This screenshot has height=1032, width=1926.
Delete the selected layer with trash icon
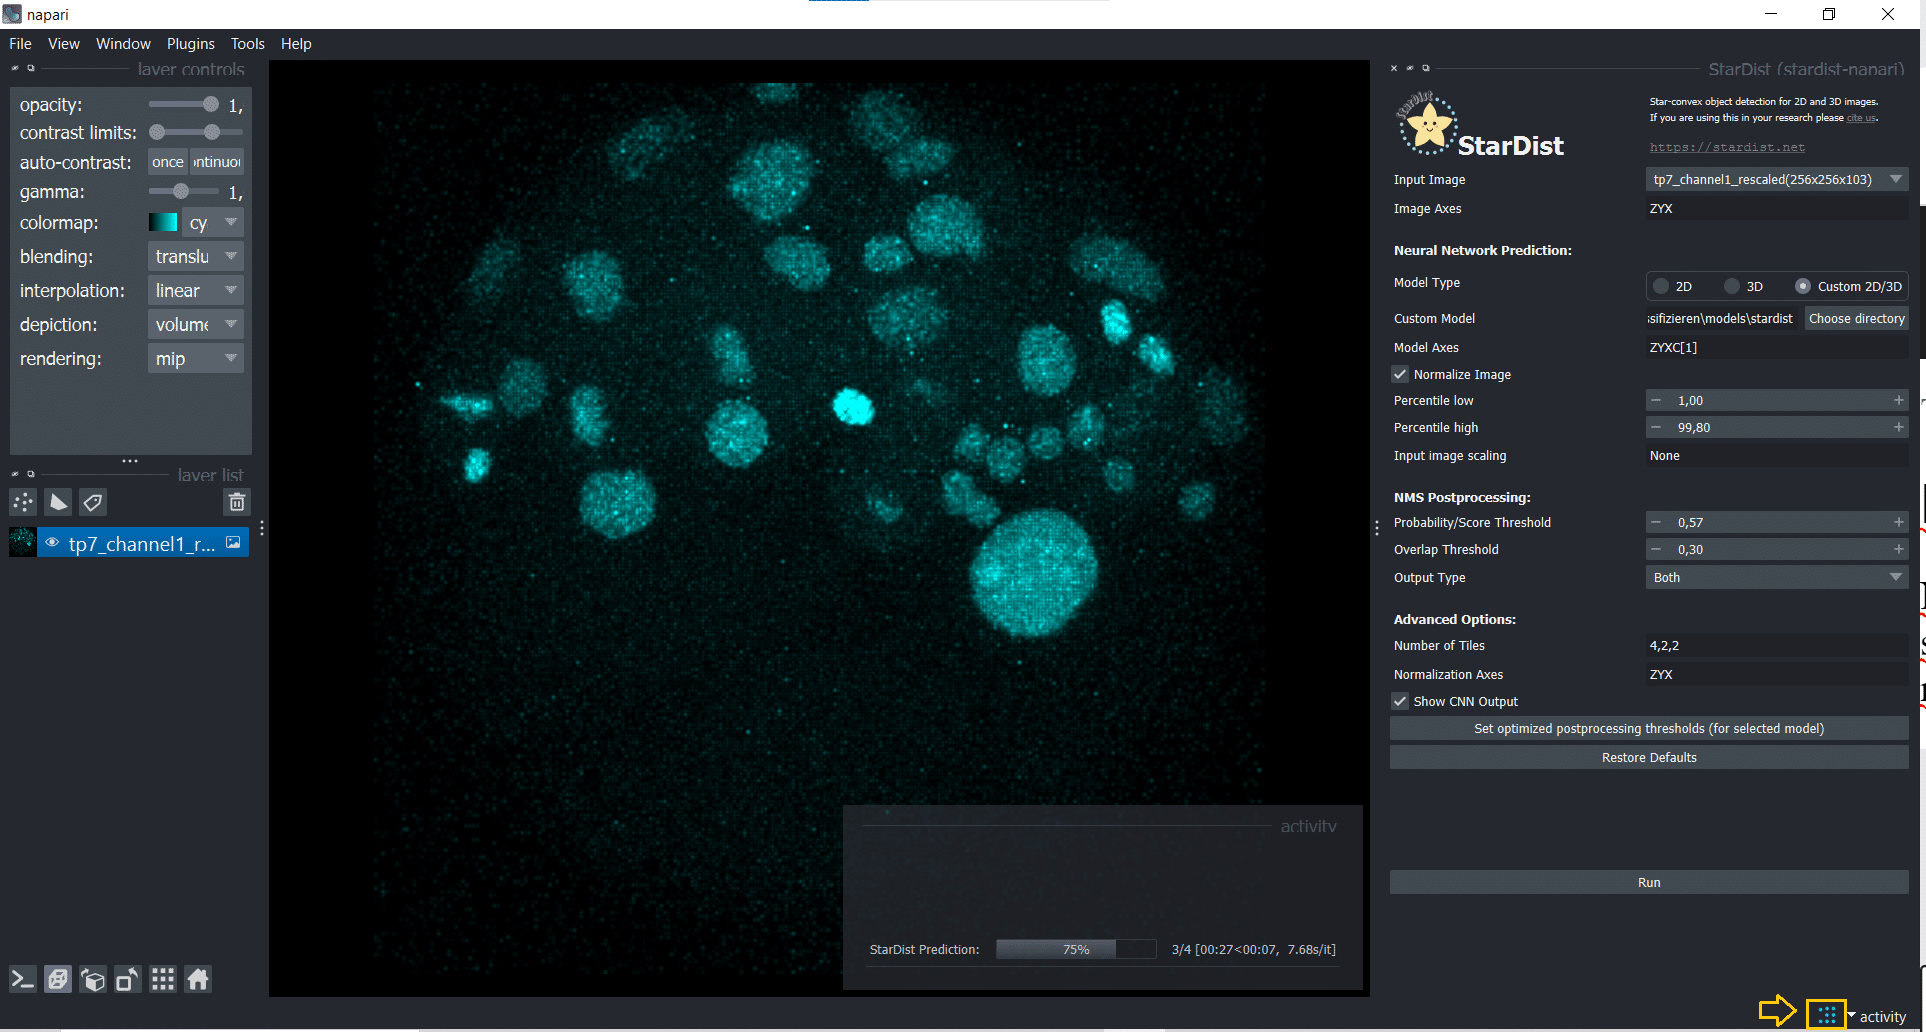237,502
